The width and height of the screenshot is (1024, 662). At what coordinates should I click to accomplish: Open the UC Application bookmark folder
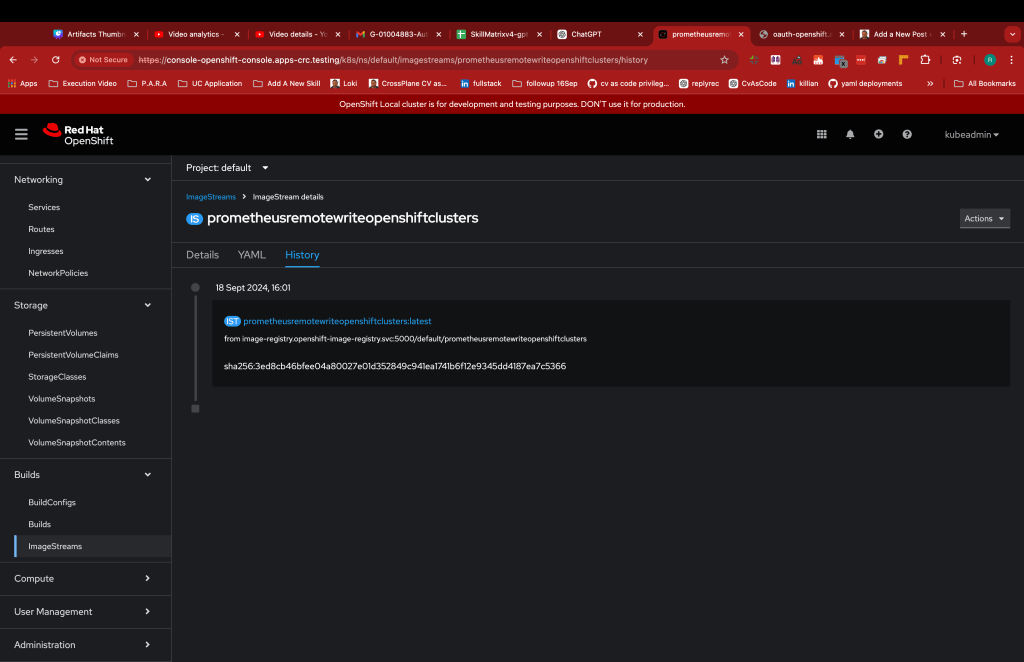tap(210, 84)
